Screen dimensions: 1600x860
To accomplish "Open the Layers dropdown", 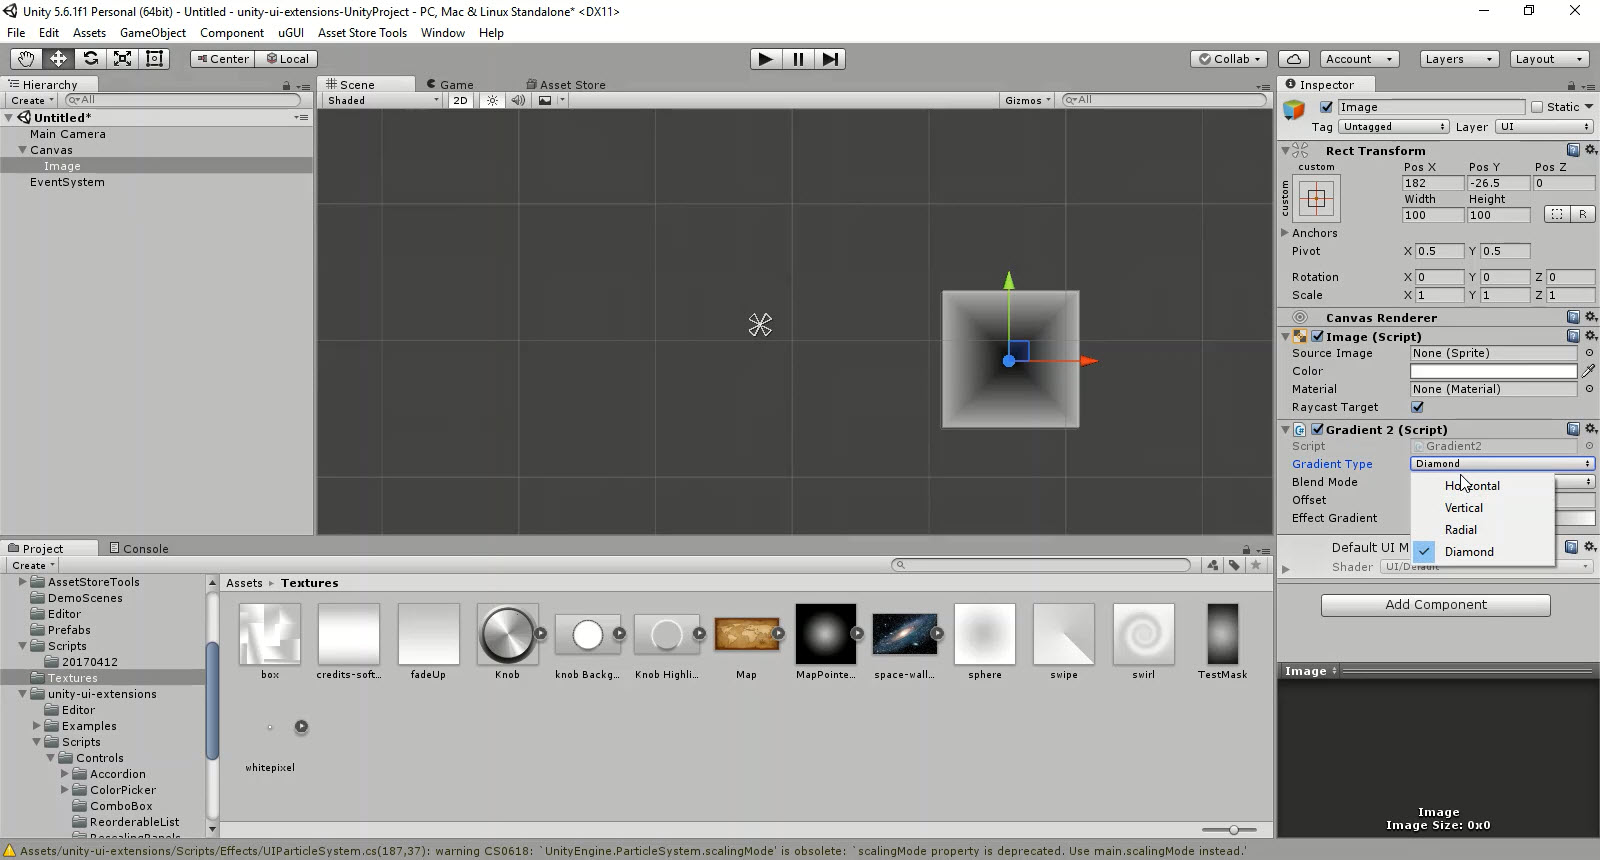I will coord(1459,59).
